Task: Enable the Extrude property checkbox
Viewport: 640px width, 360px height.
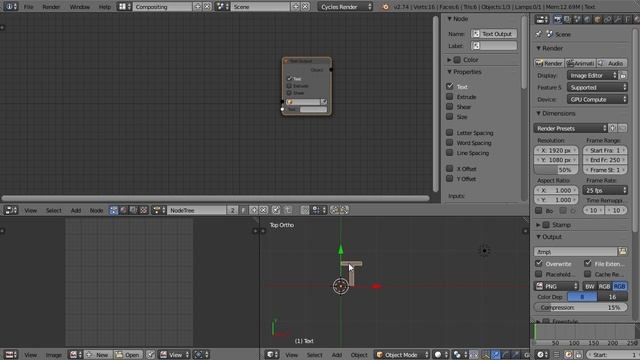Action: pos(450,97)
